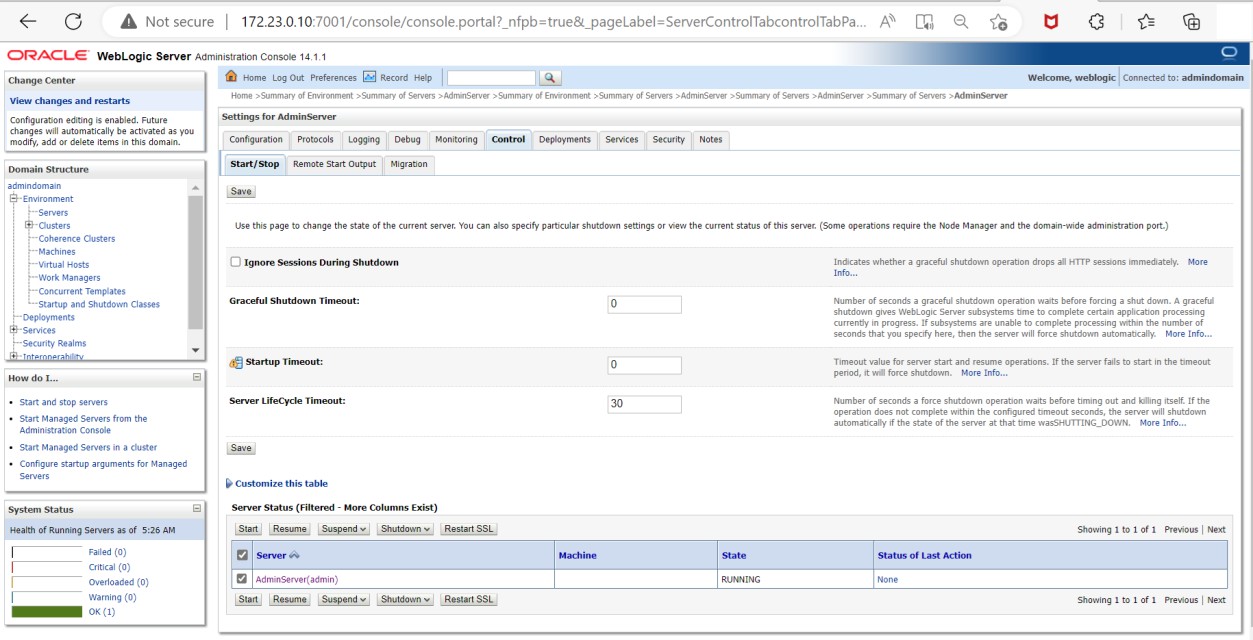
Task: Open the top Suspend dropdown
Action: point(343,529)
